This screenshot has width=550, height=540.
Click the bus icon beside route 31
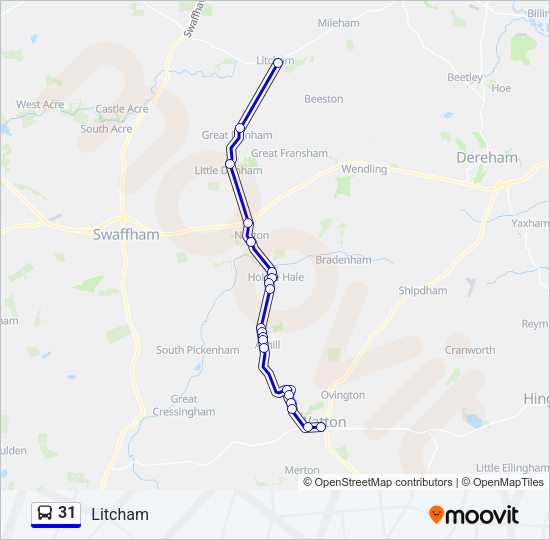point(45,513)
